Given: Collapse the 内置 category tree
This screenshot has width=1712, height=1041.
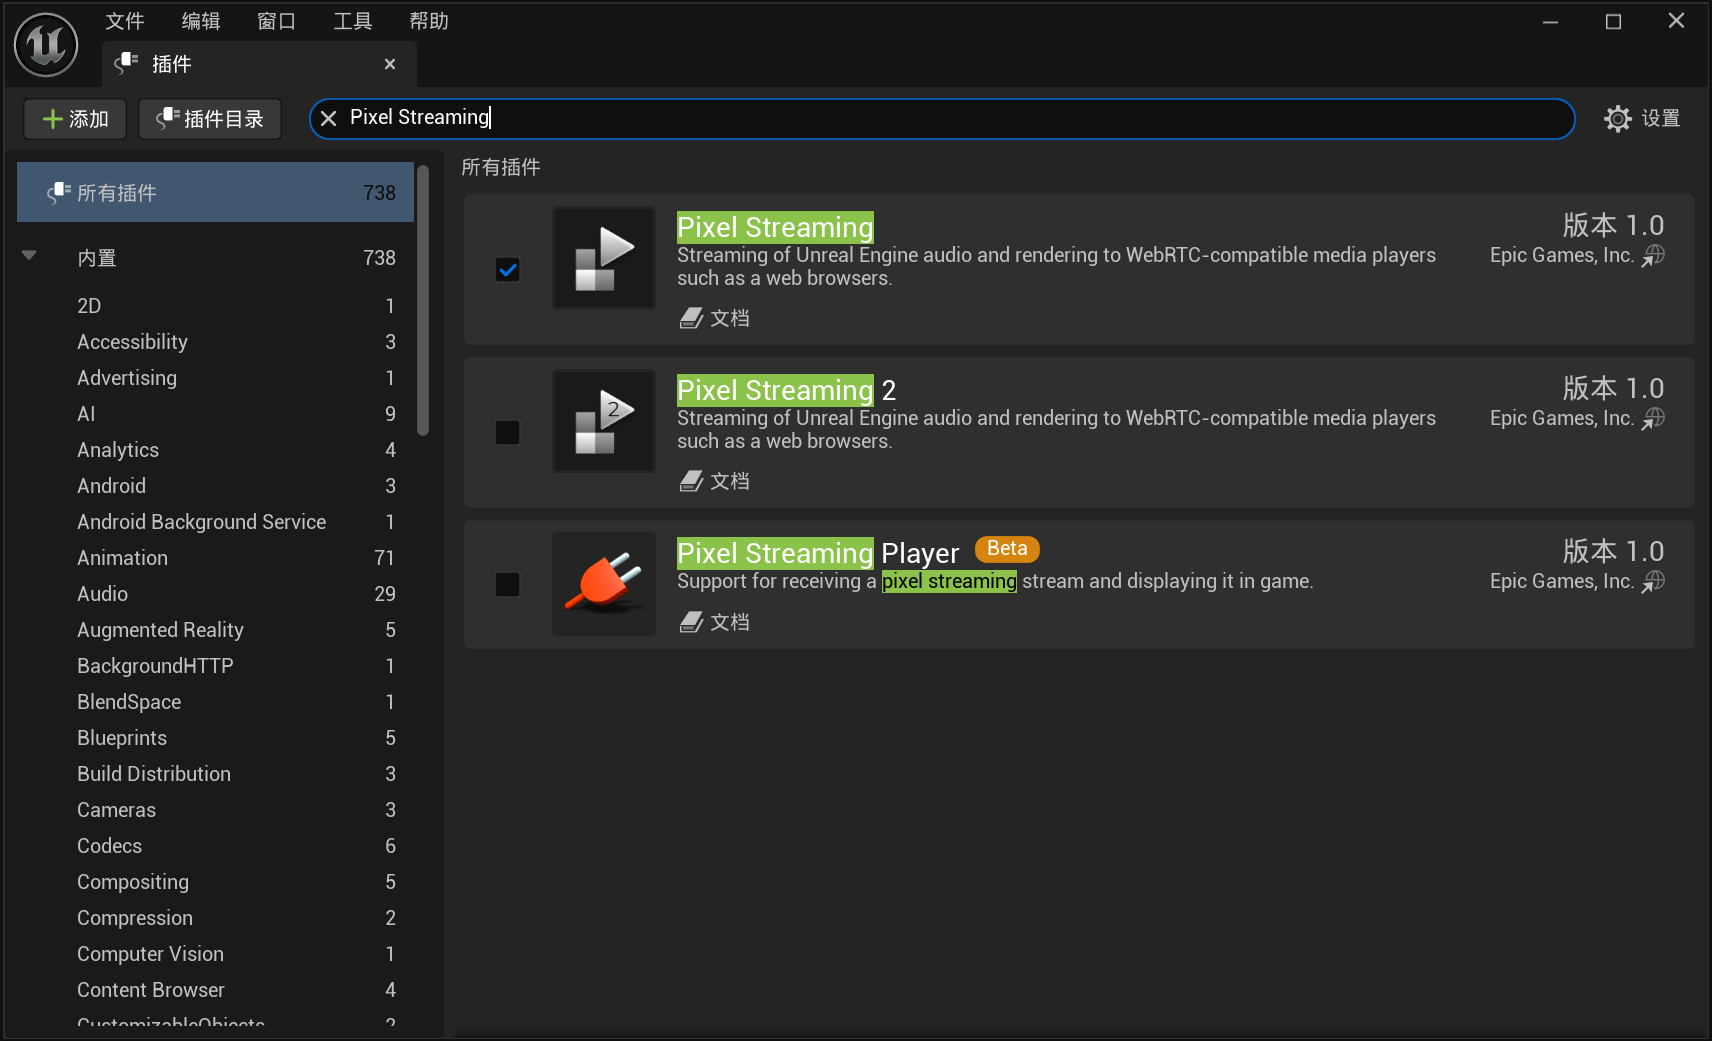Looking at the screenshot, I should point(30,256).
